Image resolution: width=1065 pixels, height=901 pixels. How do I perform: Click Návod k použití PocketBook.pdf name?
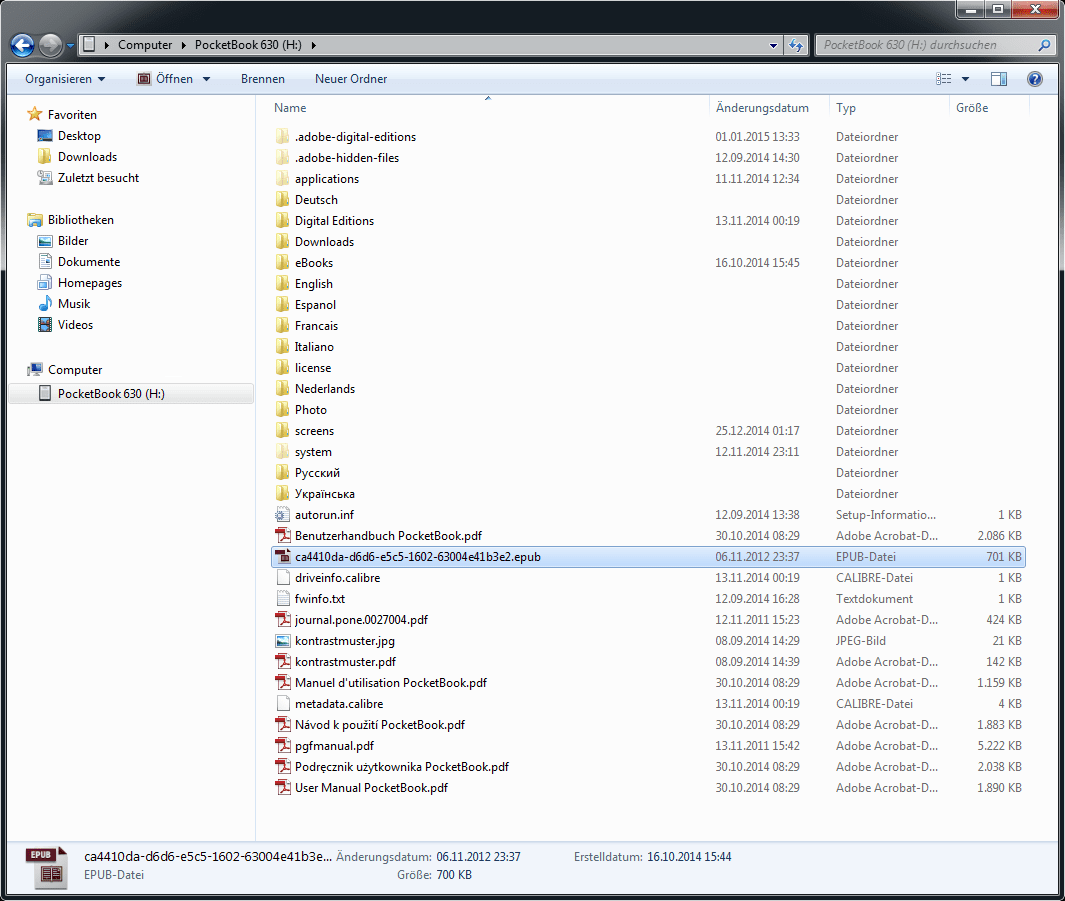coord(380,725)
